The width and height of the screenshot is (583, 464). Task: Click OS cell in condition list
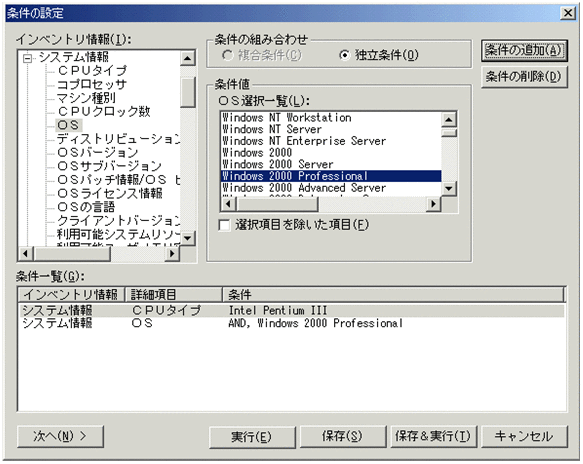tap(142, 323)
